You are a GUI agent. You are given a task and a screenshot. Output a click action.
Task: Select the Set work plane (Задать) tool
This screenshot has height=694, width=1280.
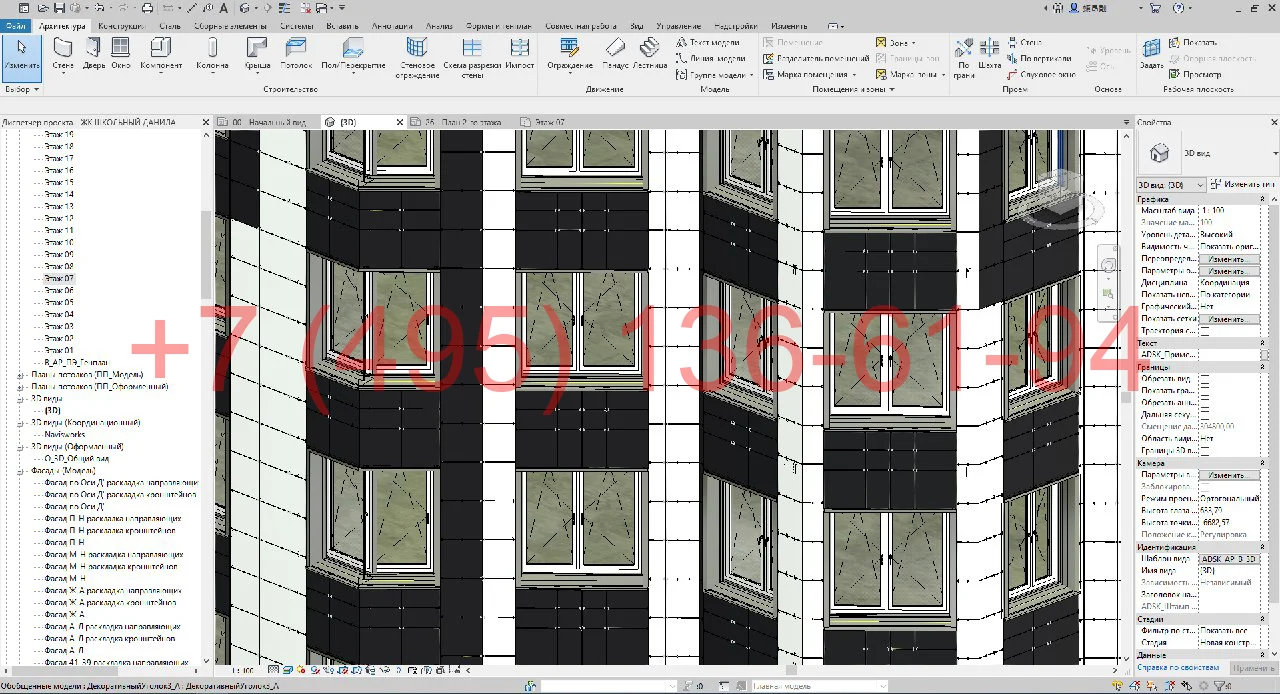coord(1151,54)
